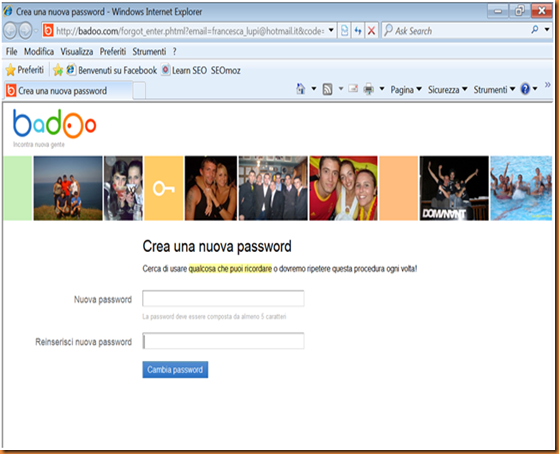559x454 pixels.
Task: Click the Read mail envelope icon
Action: click(x=353, y=88)
